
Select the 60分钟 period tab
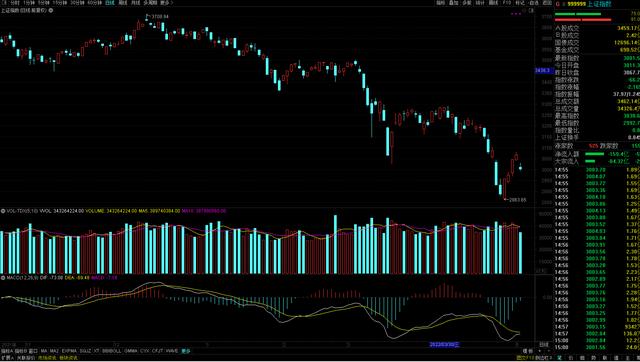[x=94, y=3]
